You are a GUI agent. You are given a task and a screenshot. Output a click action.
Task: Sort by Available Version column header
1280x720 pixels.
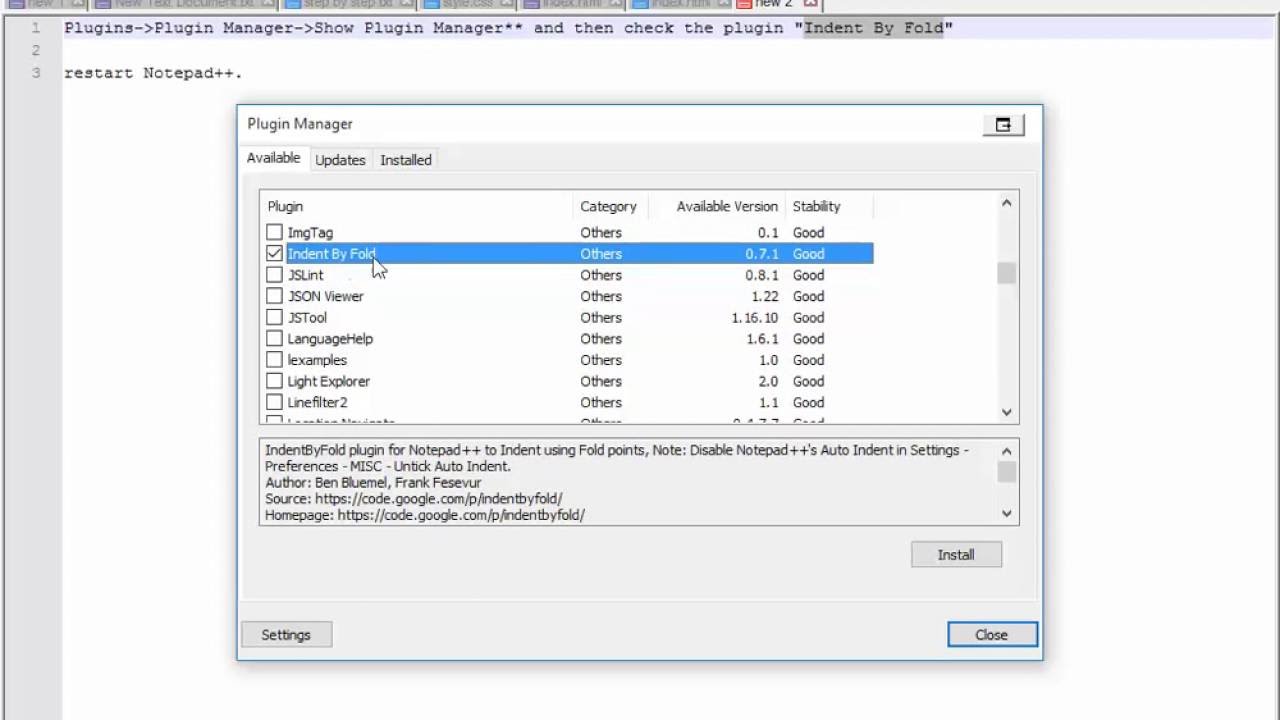click(717, 206)
